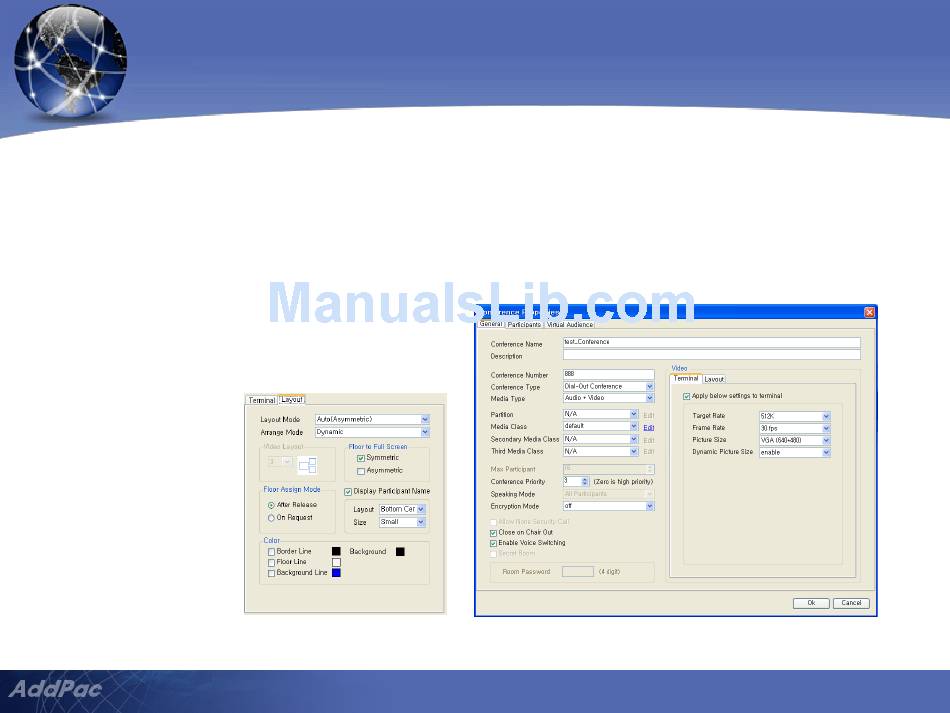Click the Edit link beside Media Class
The width and height of the screenshot is (950, 713).
tap(648, 428)
